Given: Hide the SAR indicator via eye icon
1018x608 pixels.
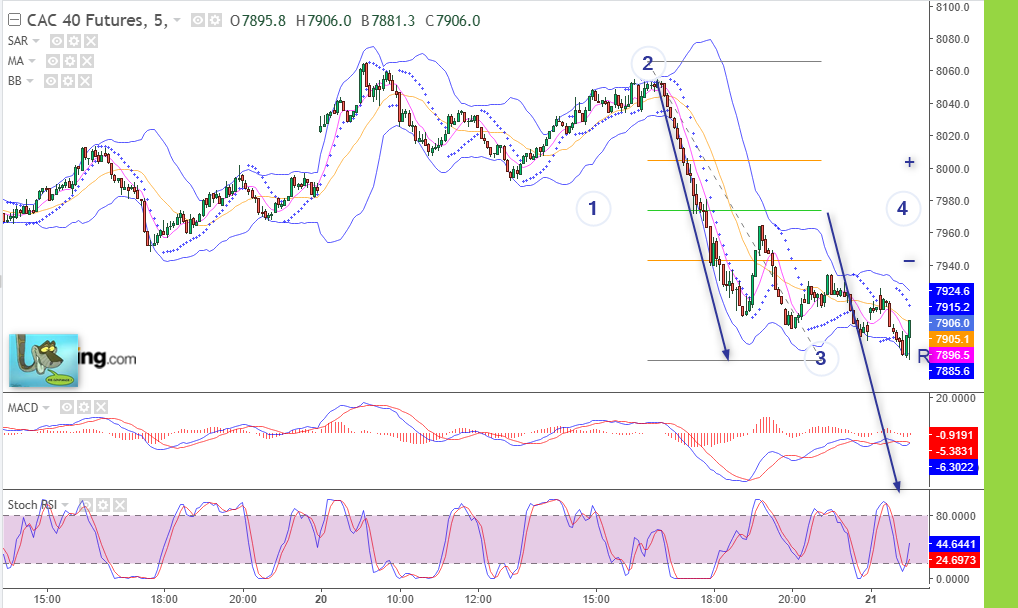Looking at the screenshot, I should point(57,41).
